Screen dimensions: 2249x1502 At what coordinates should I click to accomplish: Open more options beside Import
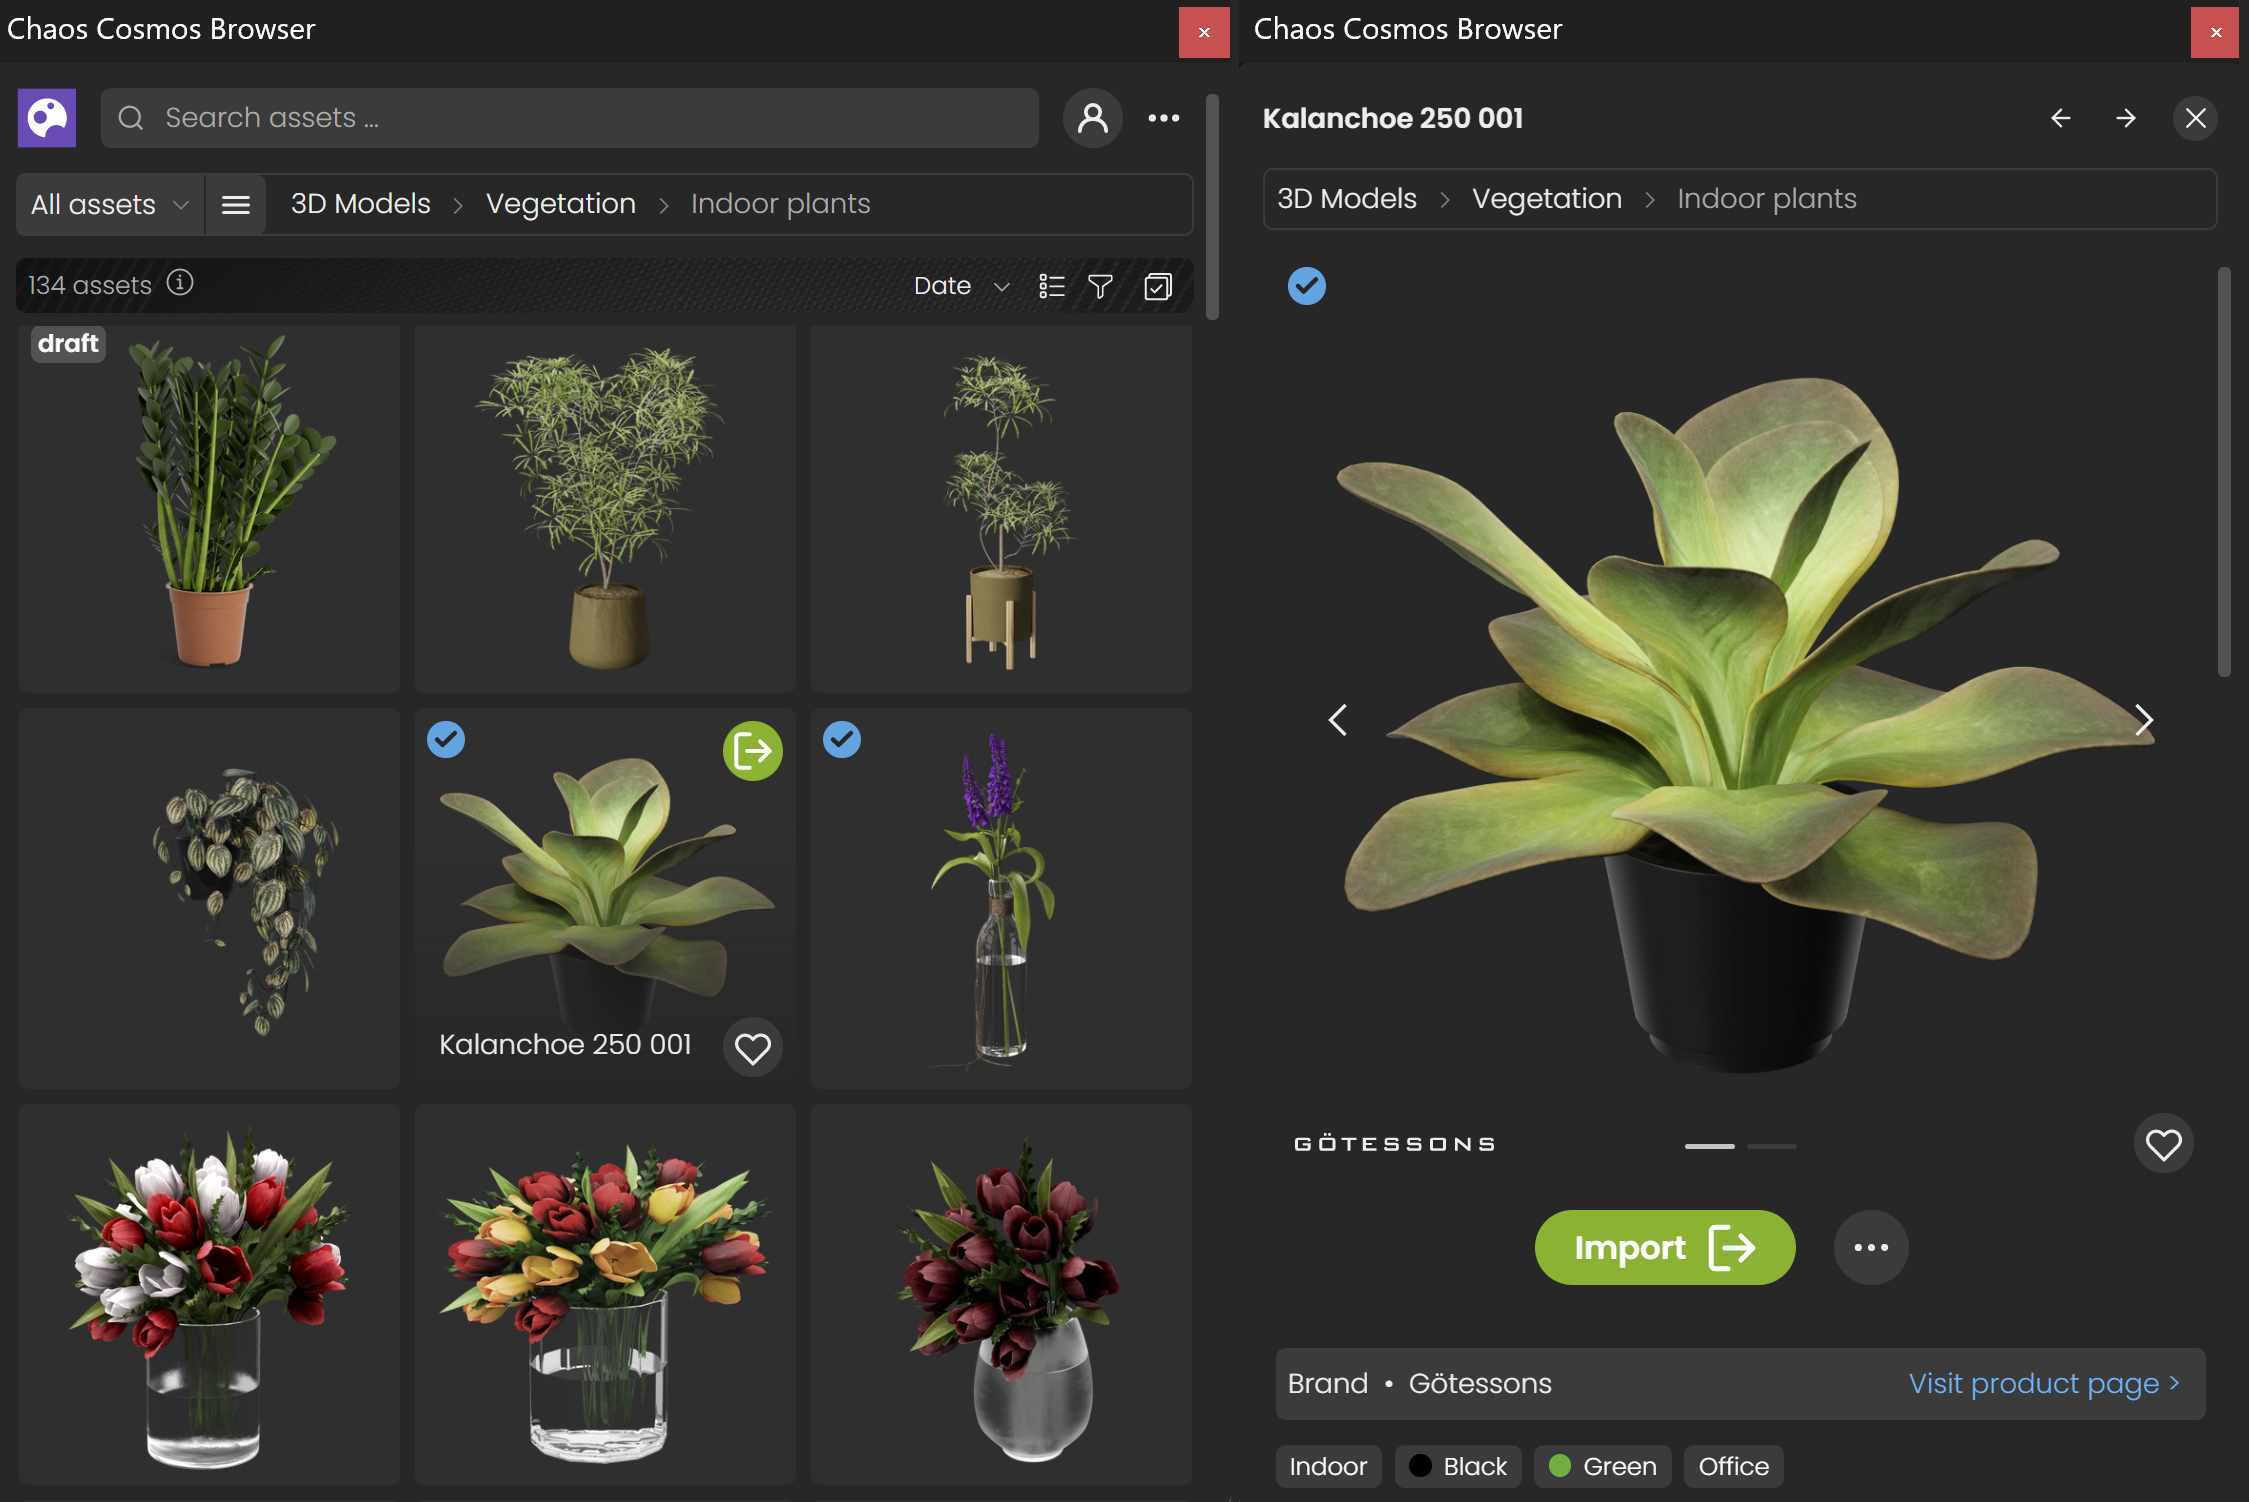tap(1871, 1248)
